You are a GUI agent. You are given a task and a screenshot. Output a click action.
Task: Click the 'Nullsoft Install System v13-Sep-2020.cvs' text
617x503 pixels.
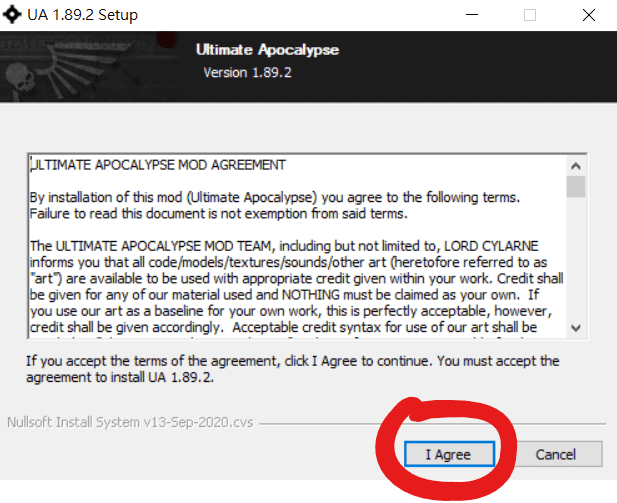130,422
